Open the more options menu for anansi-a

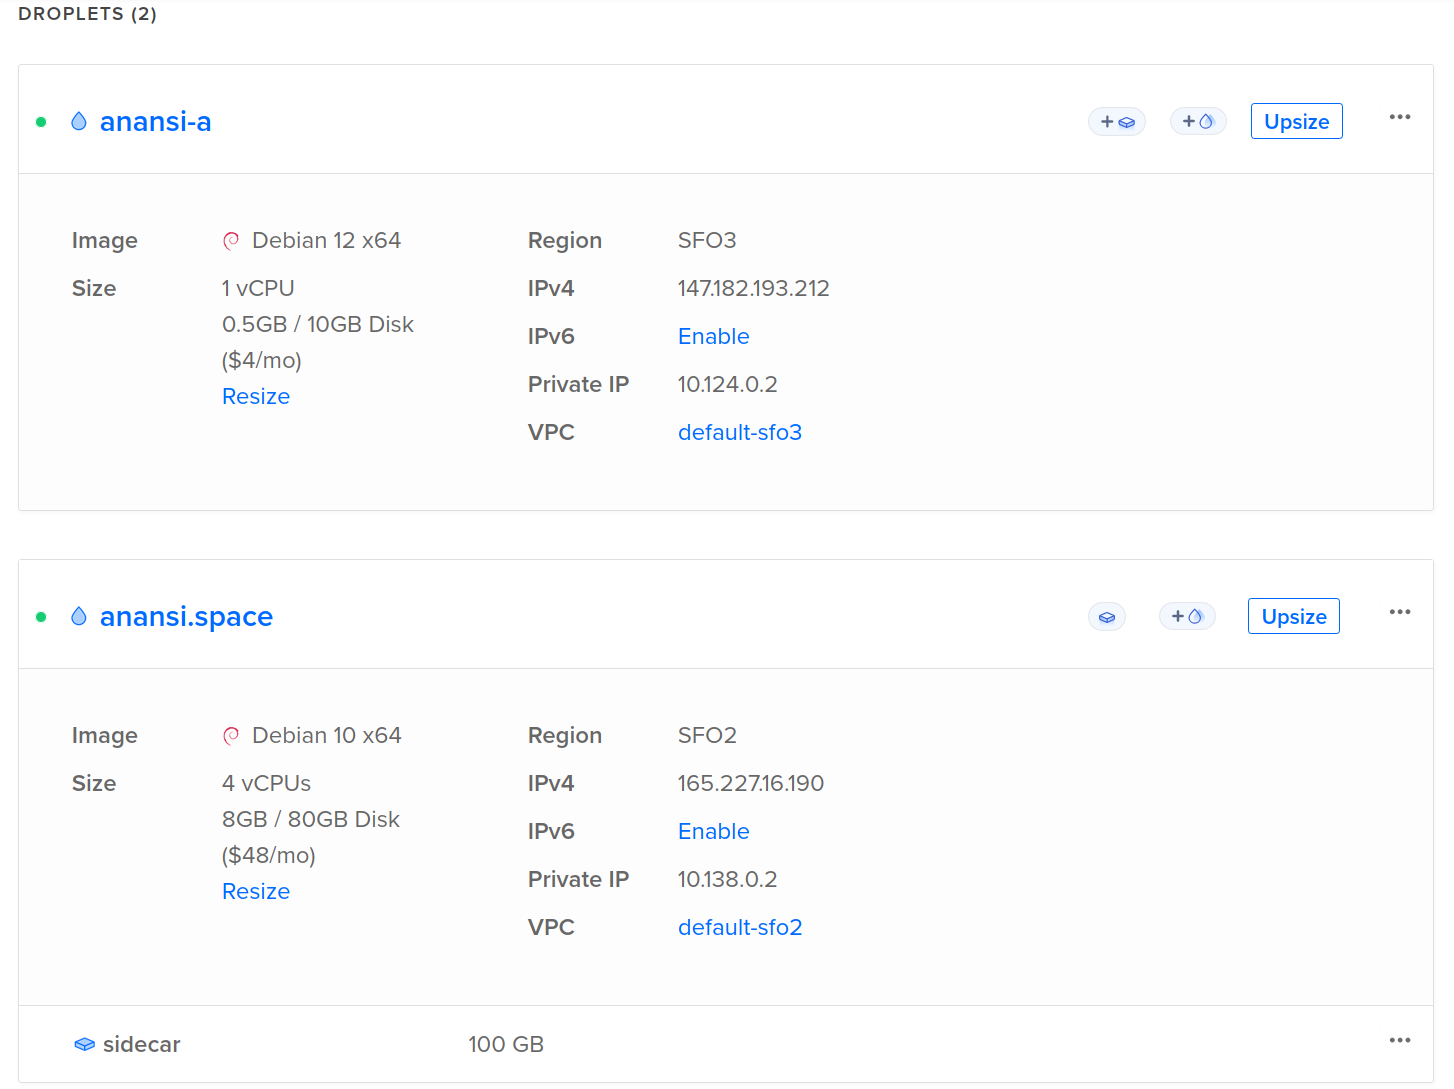pos(1399,117)
